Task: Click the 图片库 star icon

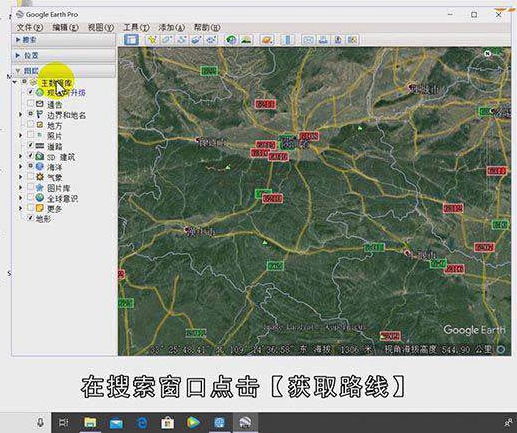Action: [40, 187]
